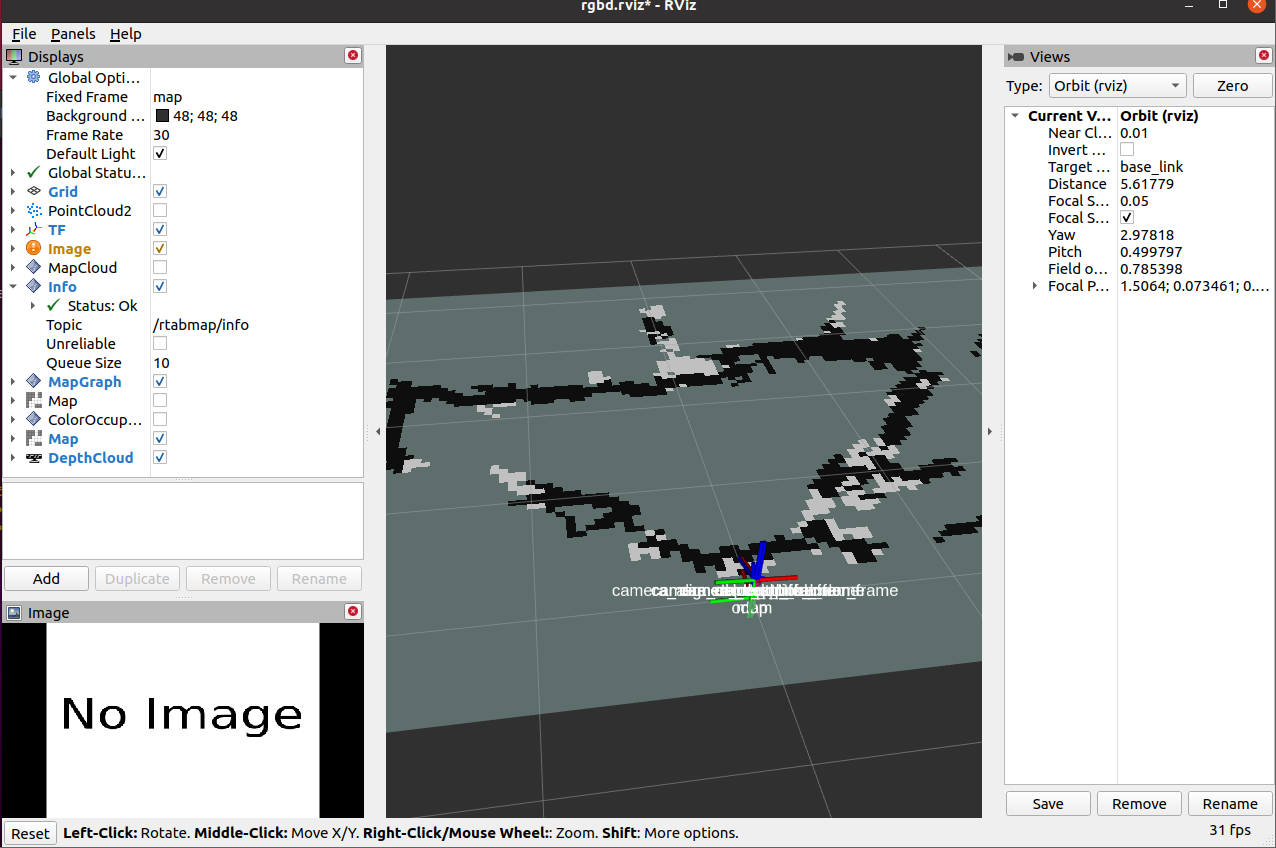Select the Grid display icon

(34, 191)
